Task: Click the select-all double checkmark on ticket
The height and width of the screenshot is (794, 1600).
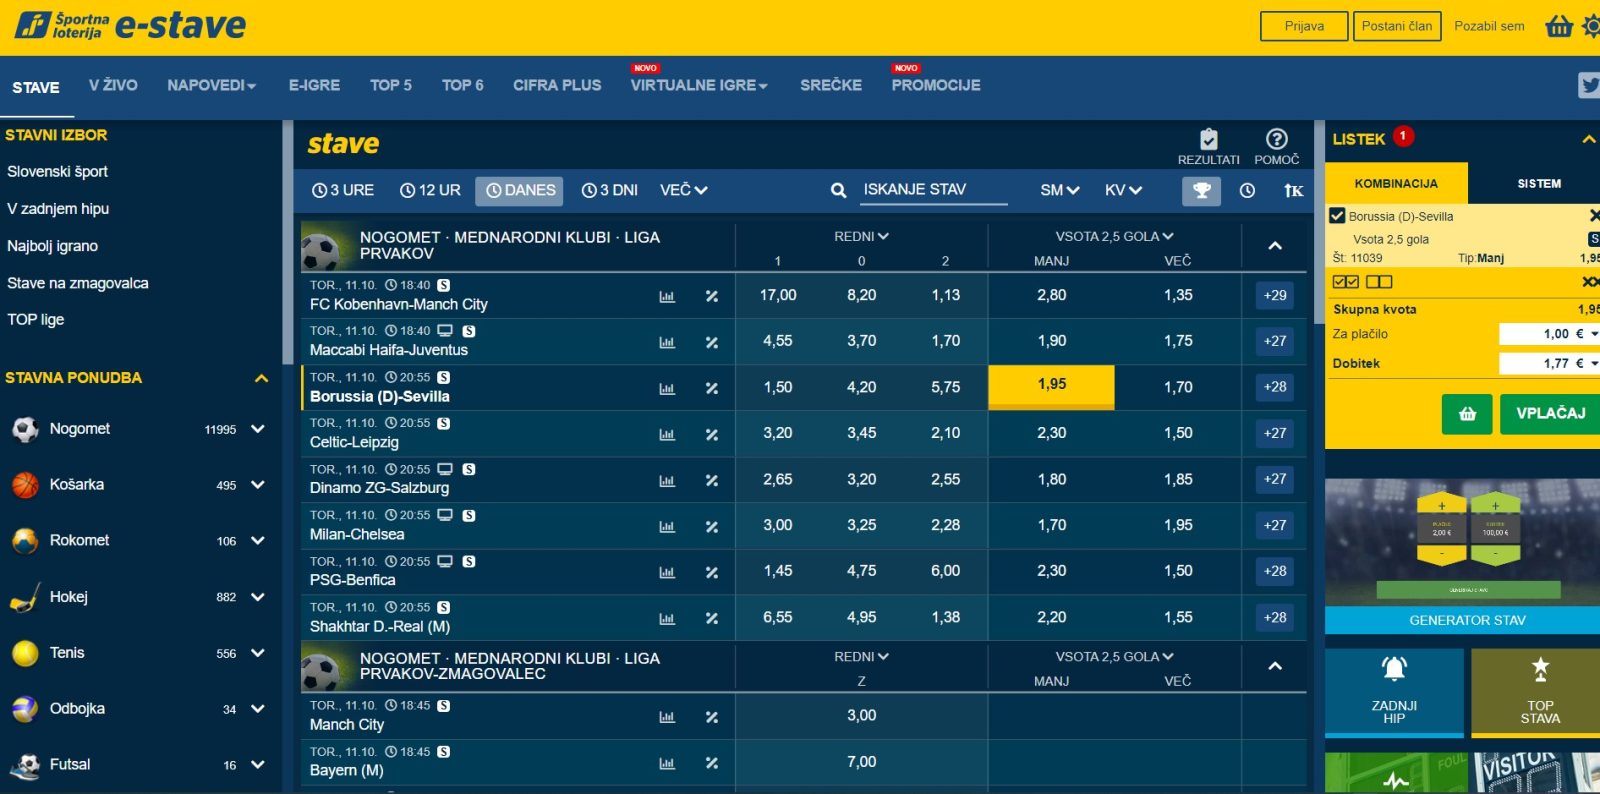Action: coord(1345,282)
